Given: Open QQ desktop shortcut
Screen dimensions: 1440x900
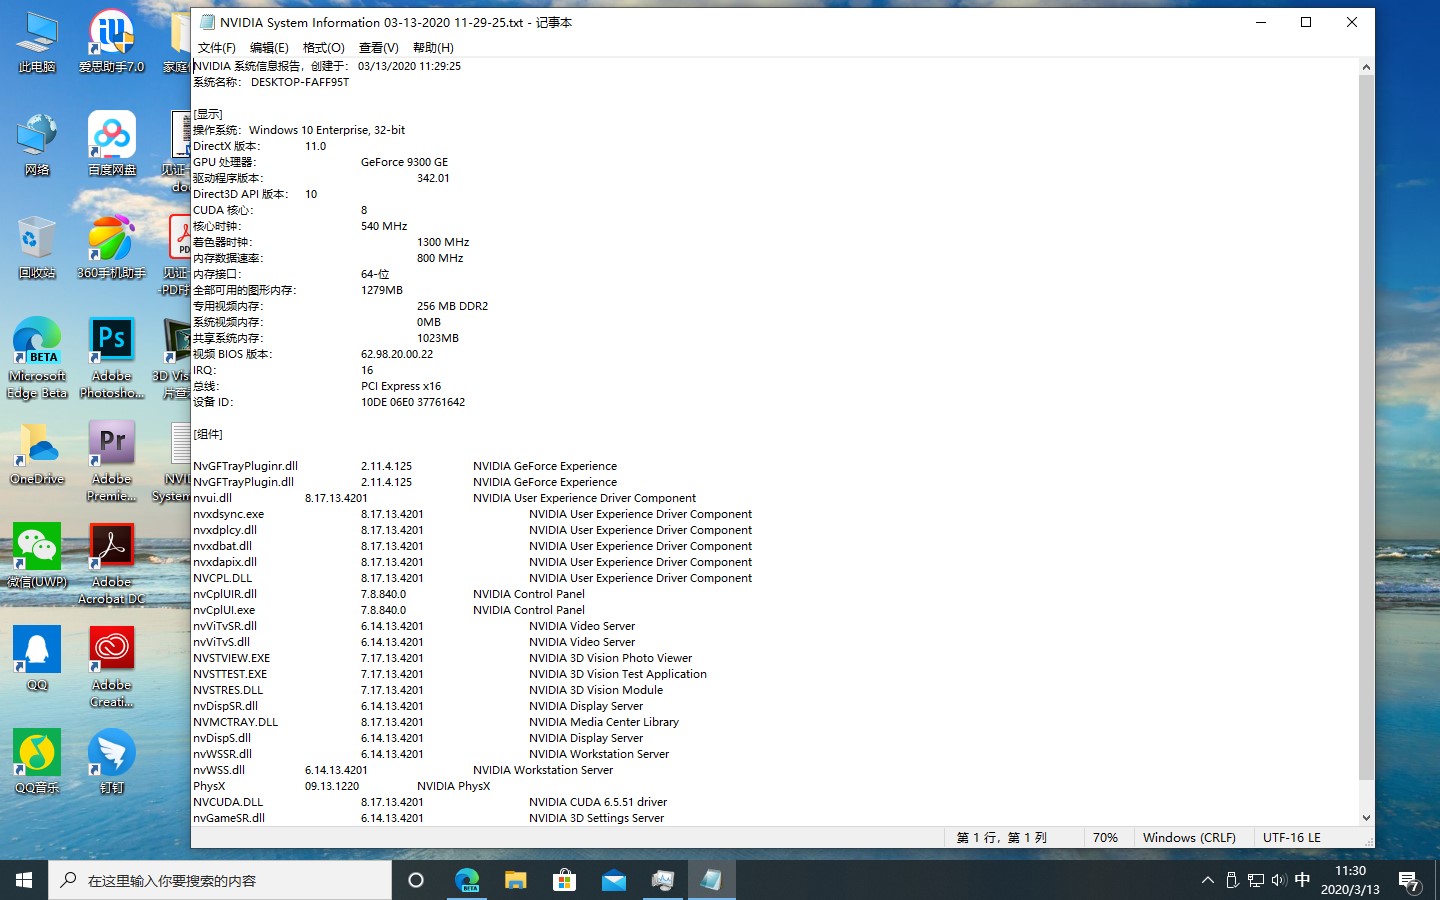Looking at the screenshot, I should click(x=37, y=660).
